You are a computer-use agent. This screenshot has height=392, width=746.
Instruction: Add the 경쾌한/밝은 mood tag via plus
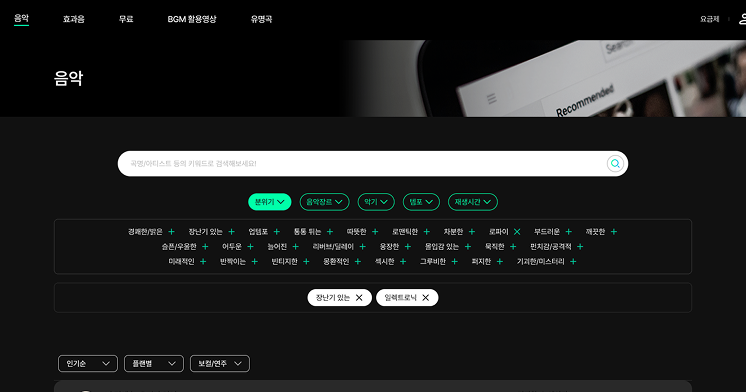[x=171, y=232]
